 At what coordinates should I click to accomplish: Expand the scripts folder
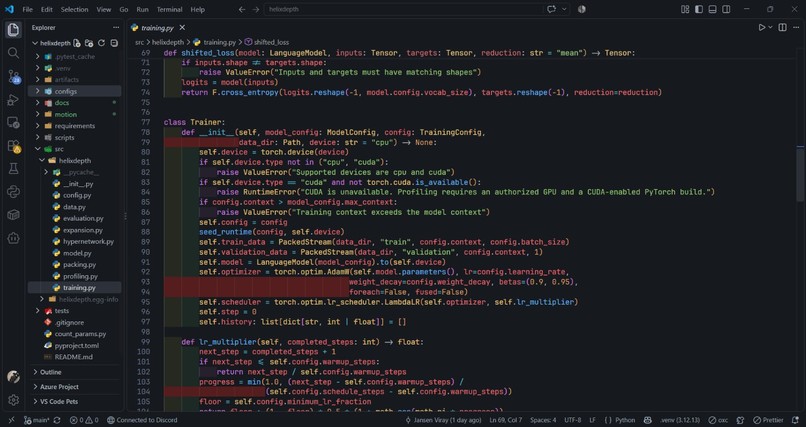75,138
